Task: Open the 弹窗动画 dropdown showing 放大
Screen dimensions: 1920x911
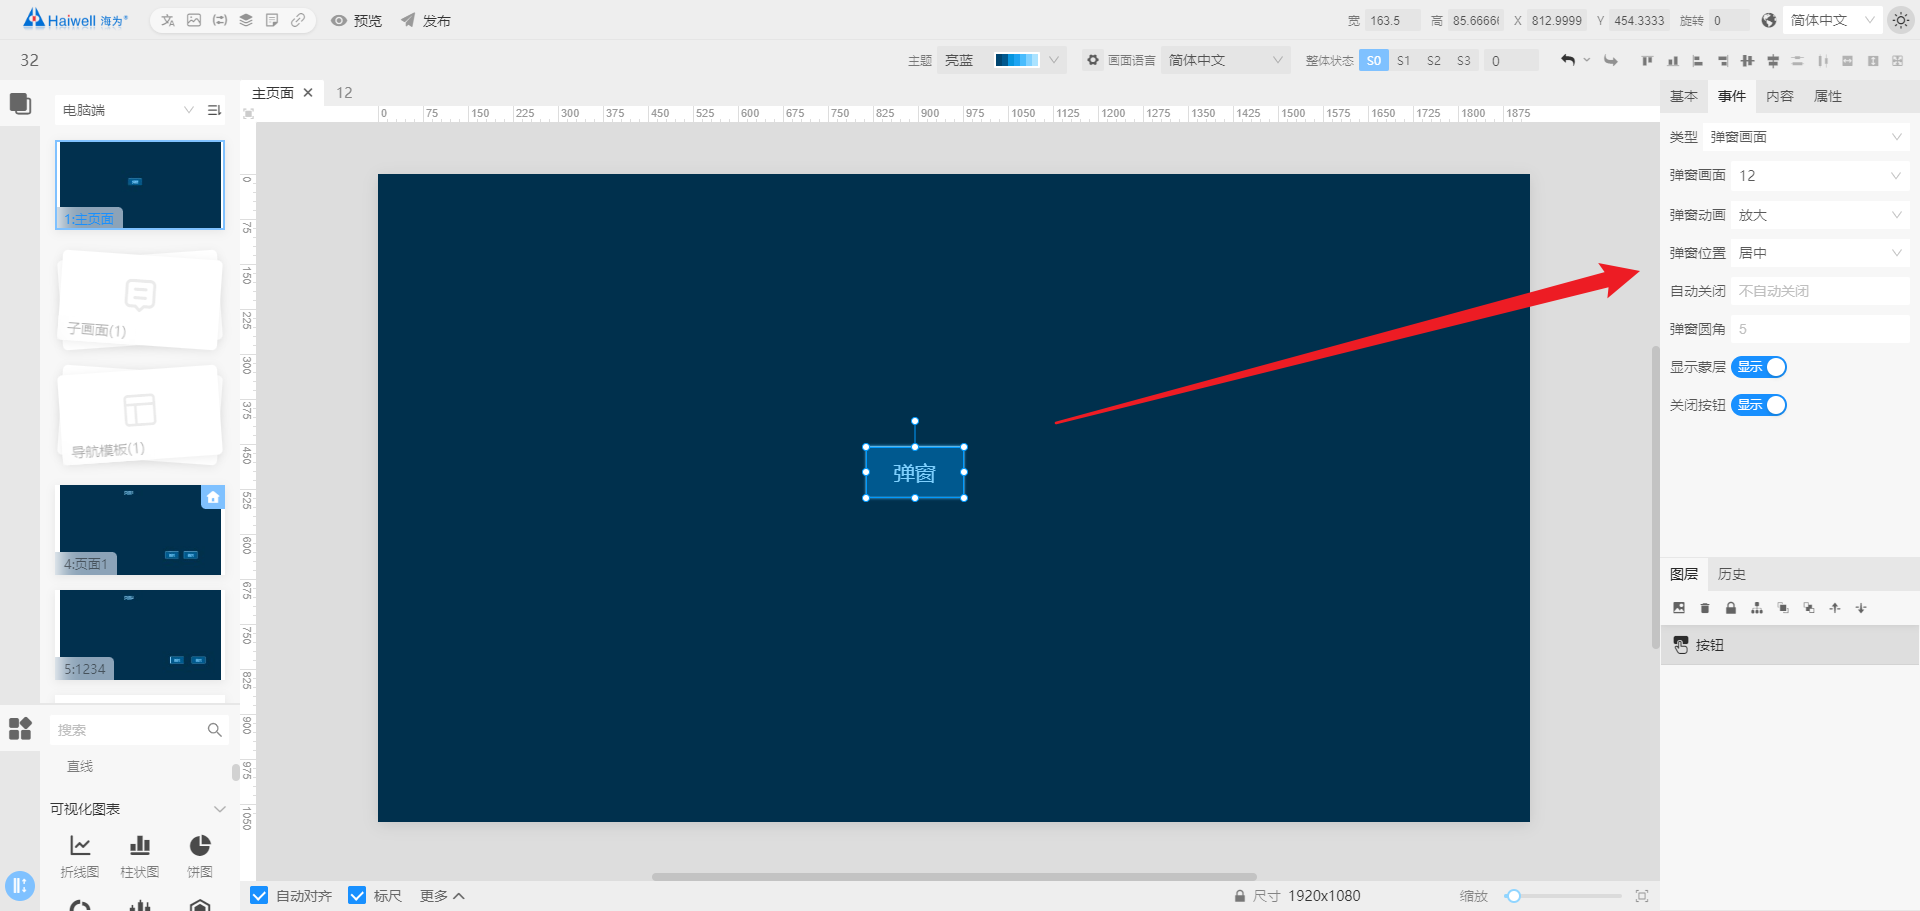Action: tap(1820, 215)
